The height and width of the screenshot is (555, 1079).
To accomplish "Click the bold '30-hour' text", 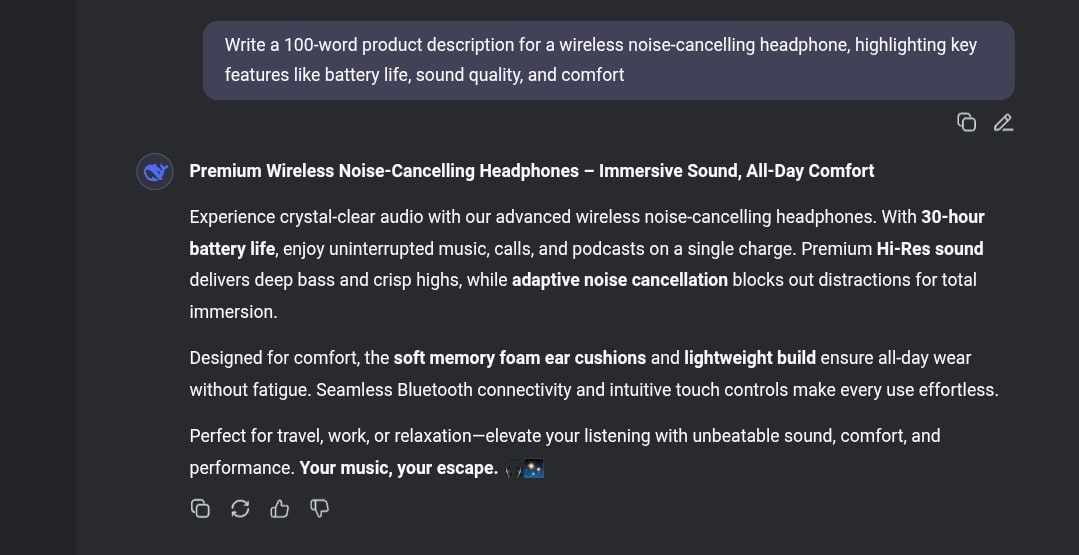I will (952, 217).
